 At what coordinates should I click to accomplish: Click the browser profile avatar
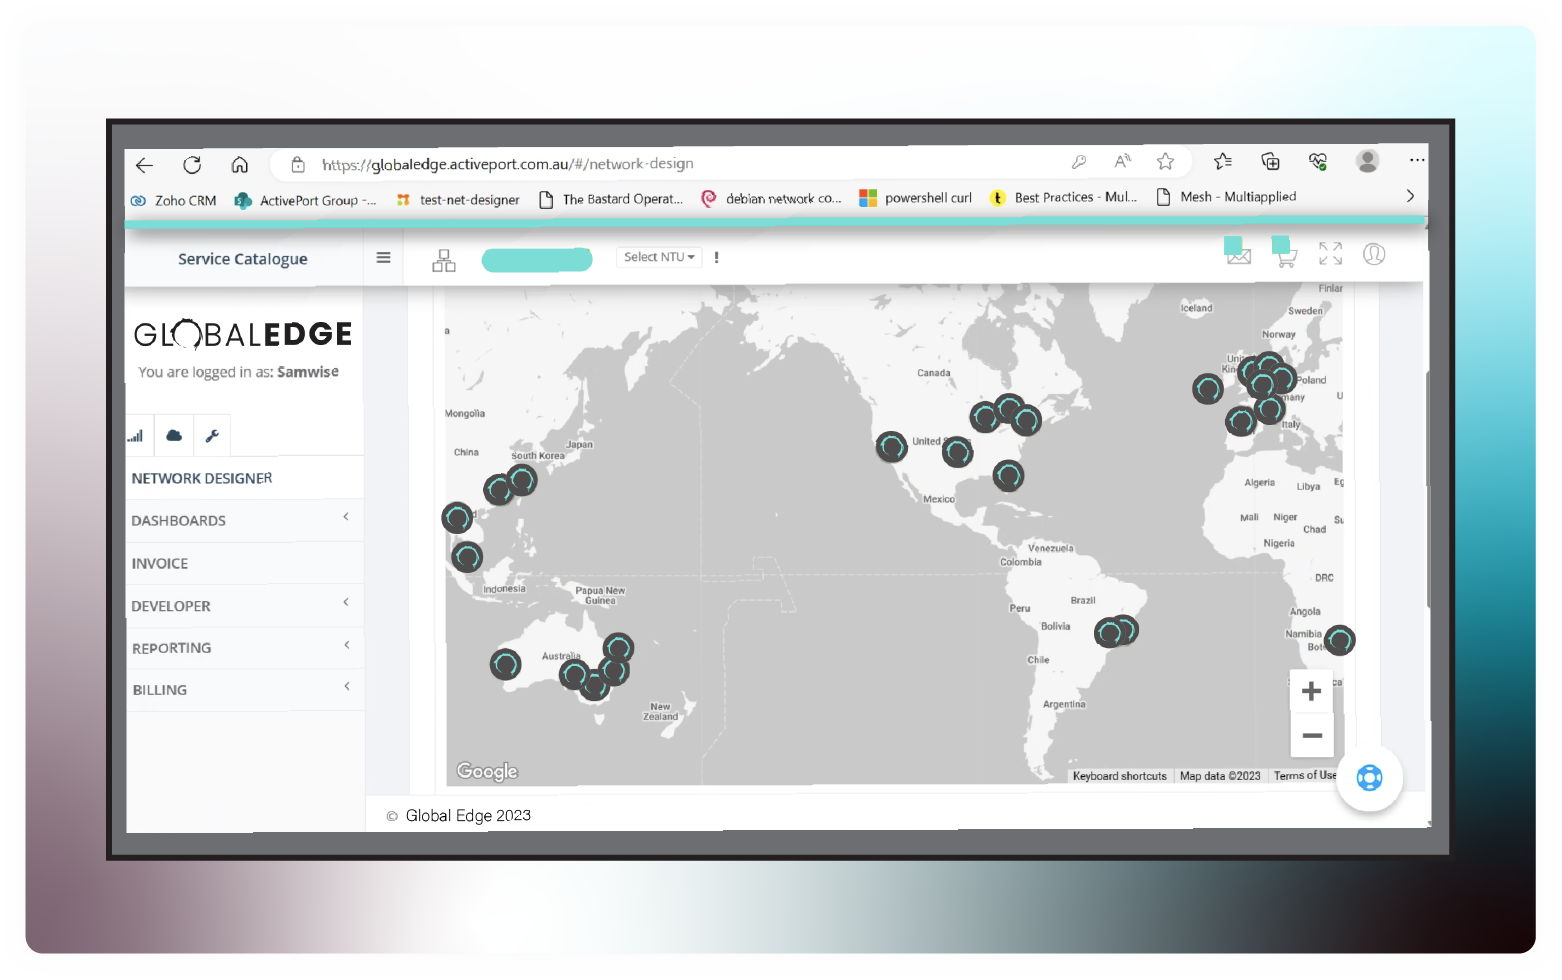1367,160
